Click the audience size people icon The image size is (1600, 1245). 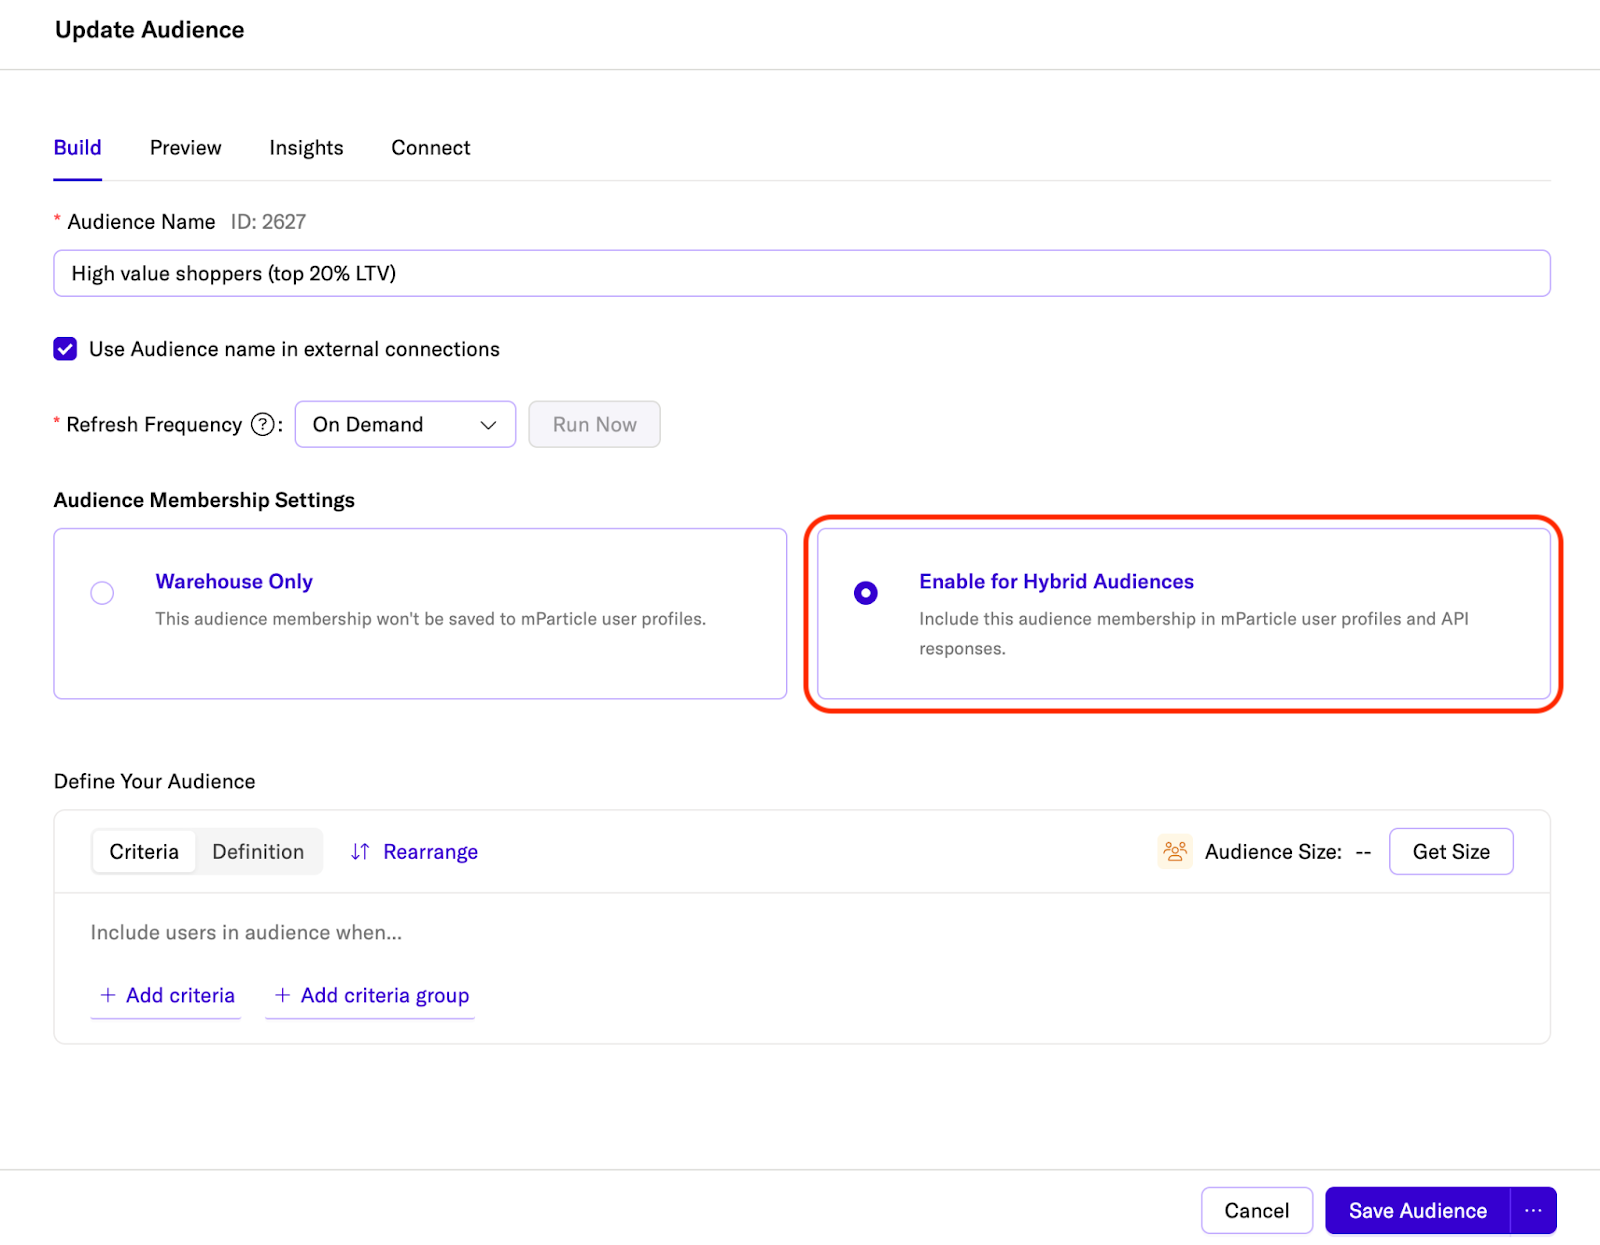click(1175, 851)
